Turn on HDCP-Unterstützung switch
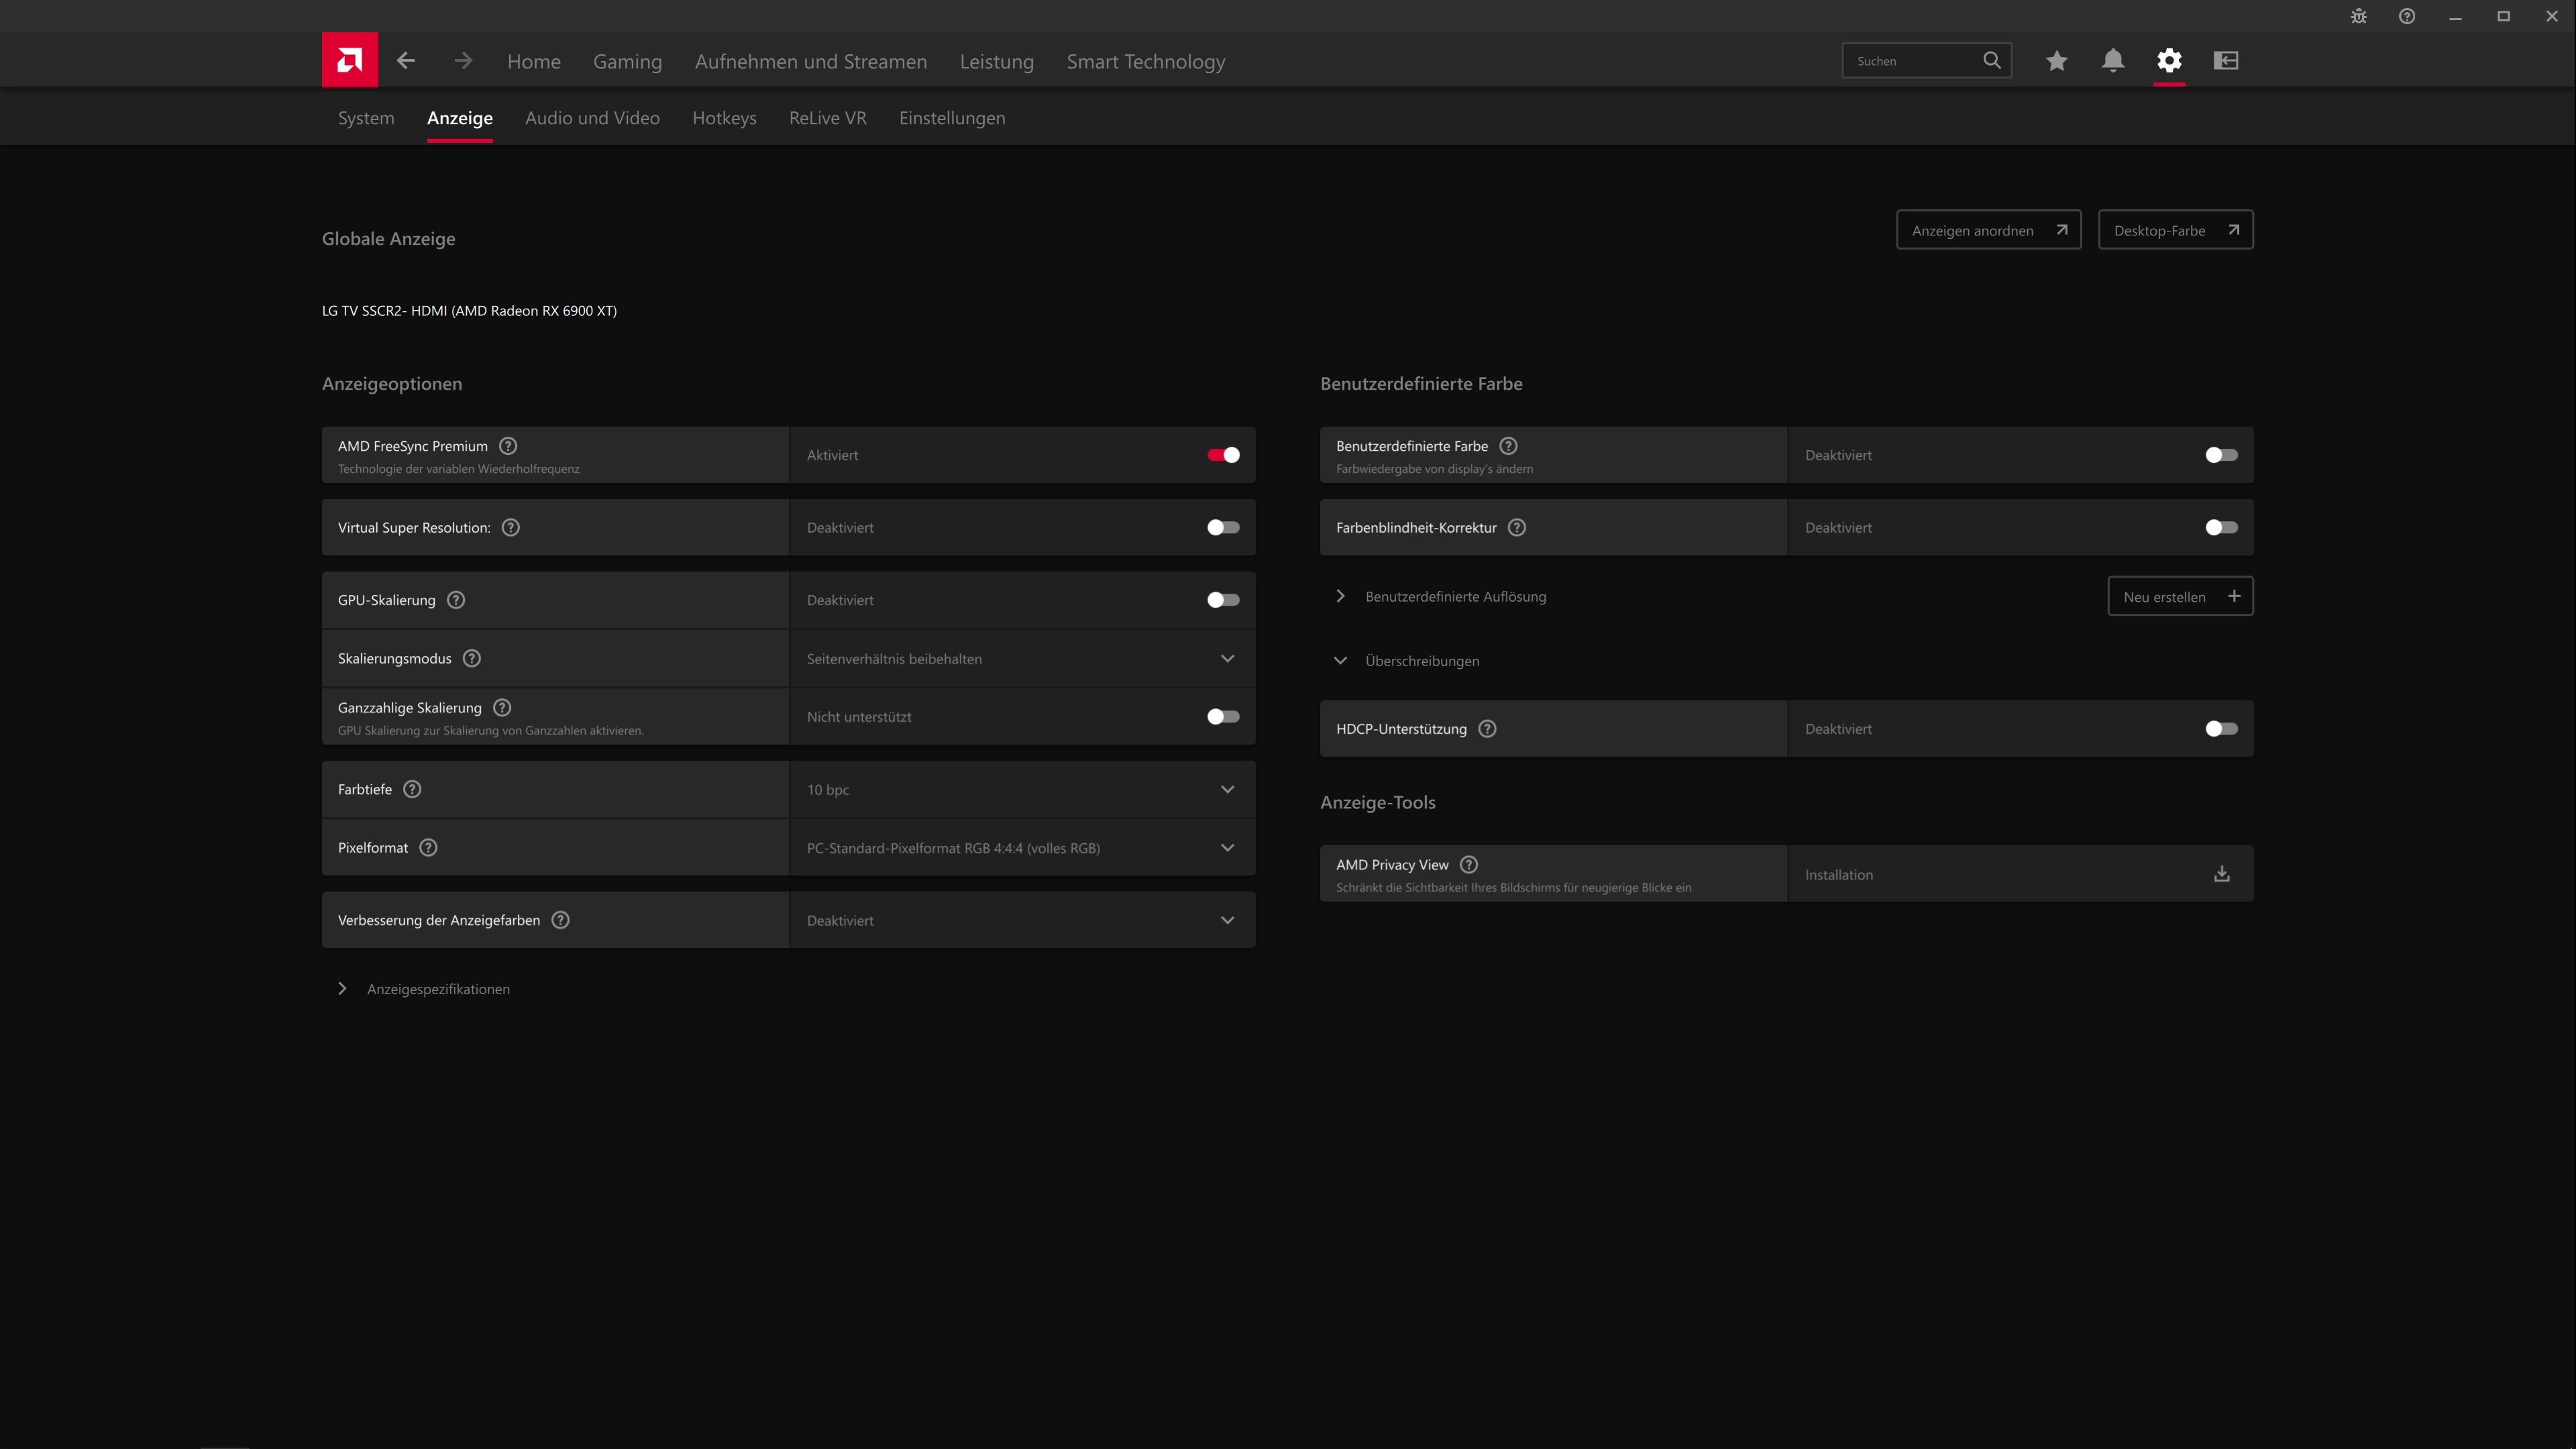Screen dimensions: 2576x1449 (x=2220, y=729)
